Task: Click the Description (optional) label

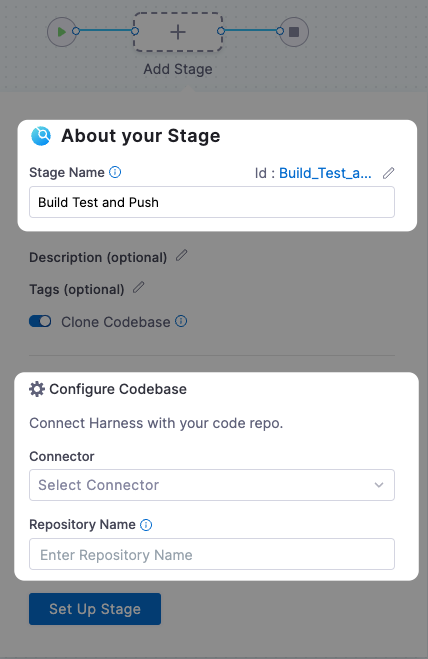Action: pyautogui.click(x=98, y=257)
